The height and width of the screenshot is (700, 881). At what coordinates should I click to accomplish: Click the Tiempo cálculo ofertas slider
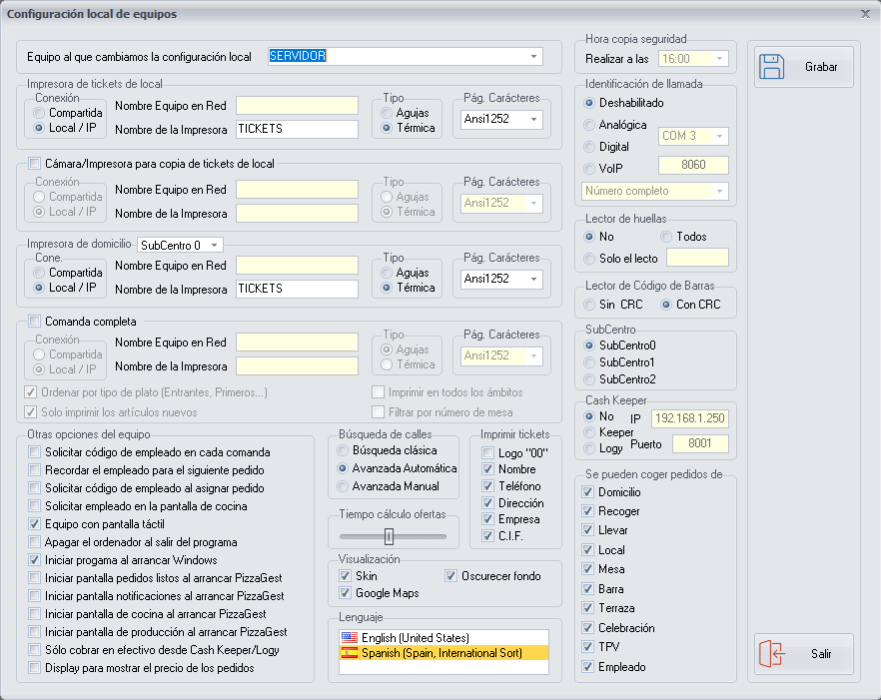coord(387,537)
